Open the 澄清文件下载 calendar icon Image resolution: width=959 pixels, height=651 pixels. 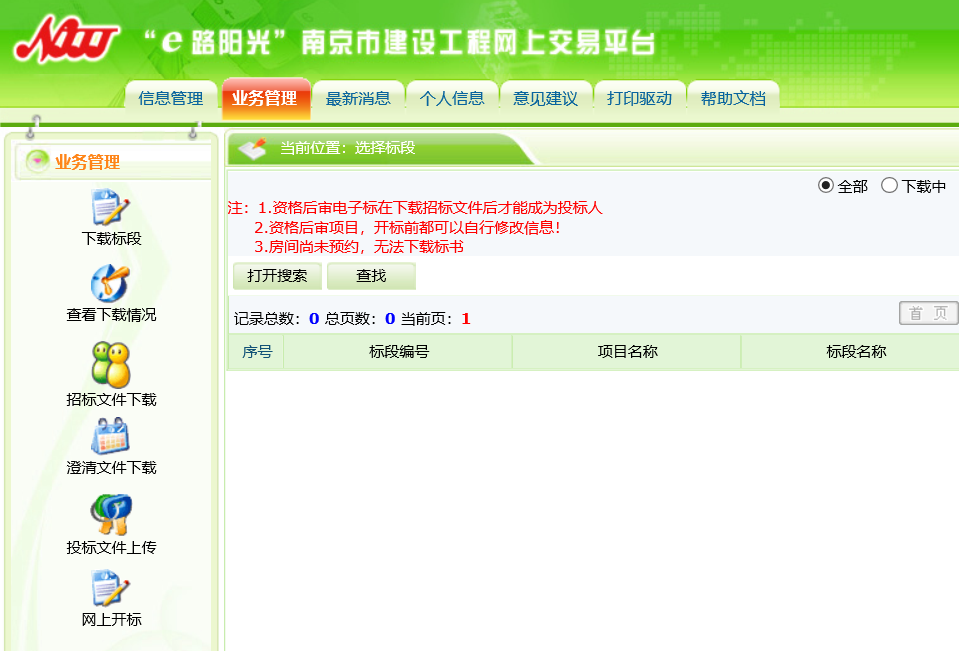111,436
